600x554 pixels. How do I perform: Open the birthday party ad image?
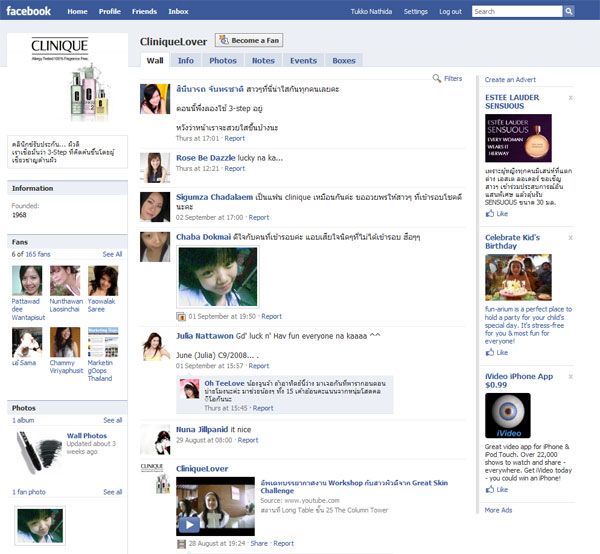518,277
